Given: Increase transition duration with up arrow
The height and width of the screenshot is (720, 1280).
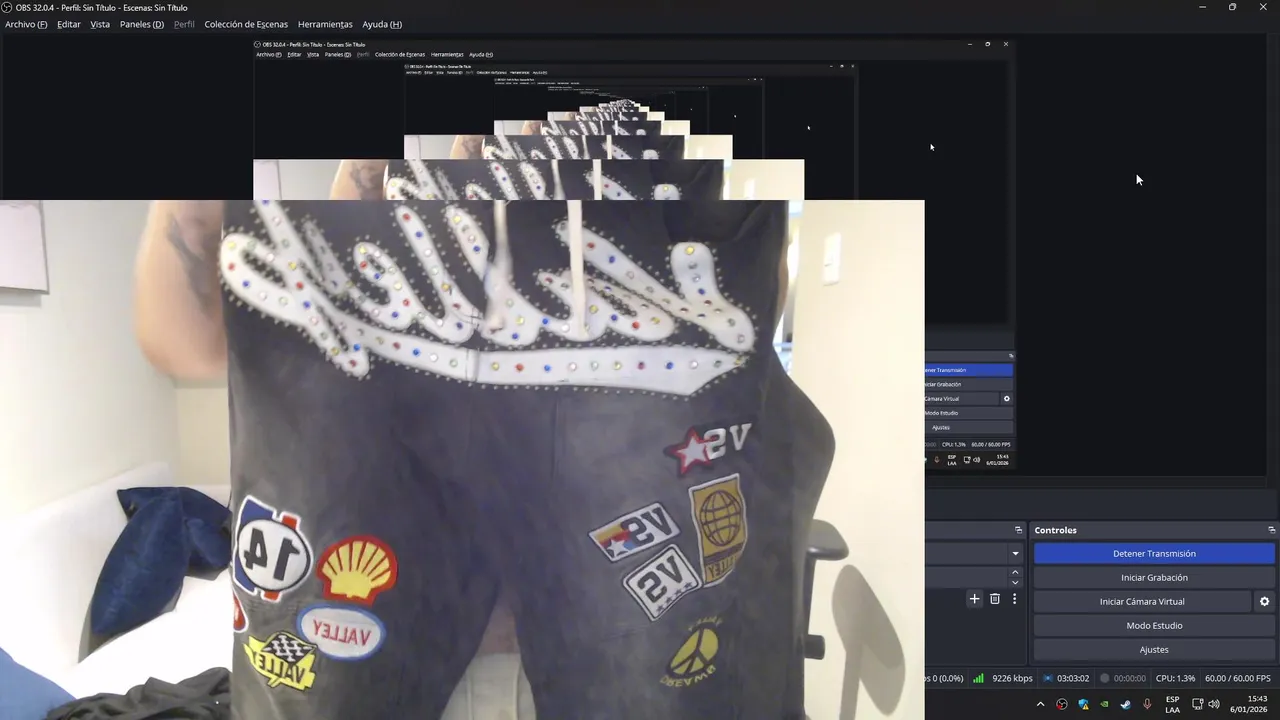Looking at the screenshot, I should 1016,572.
